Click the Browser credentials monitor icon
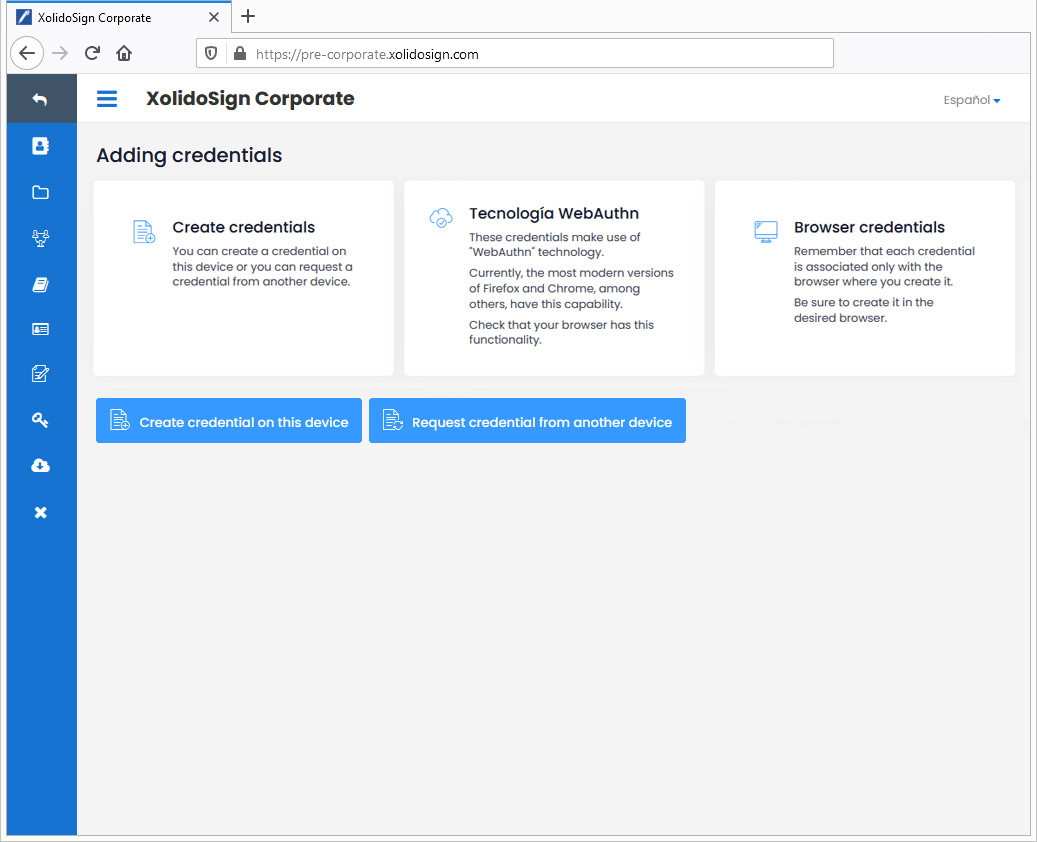1037x842 pixels. point(766,232)
